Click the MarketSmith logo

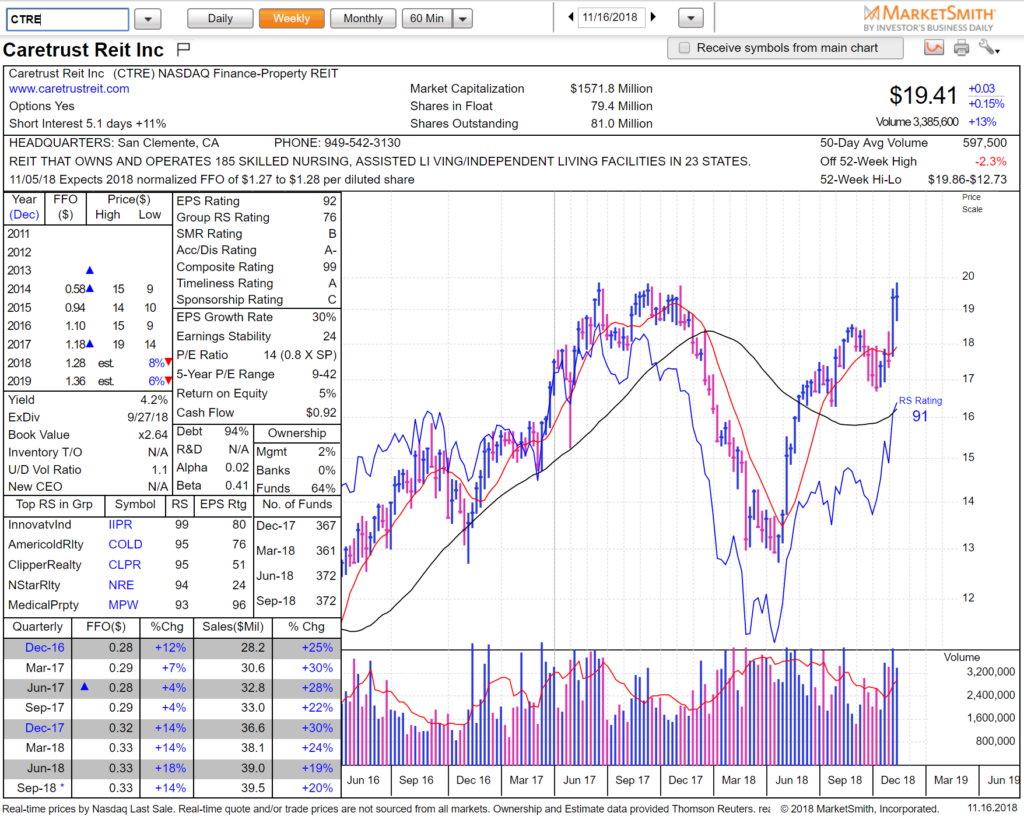(x=928, y=18)
